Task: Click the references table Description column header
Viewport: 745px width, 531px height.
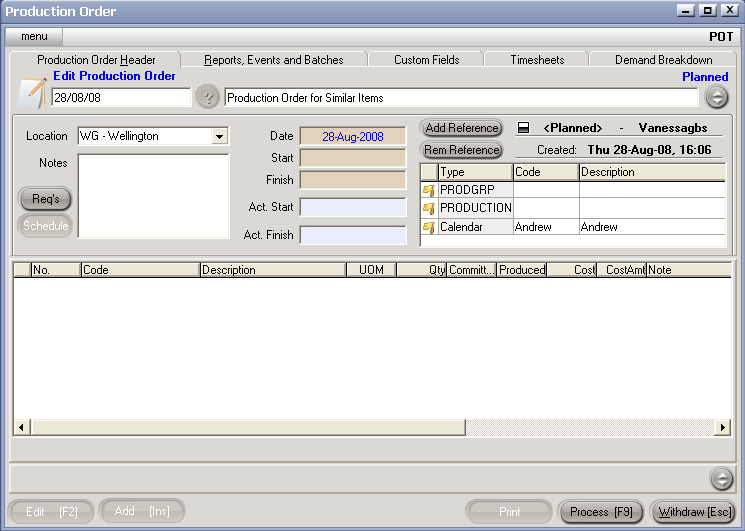Action: pos(652,172)
